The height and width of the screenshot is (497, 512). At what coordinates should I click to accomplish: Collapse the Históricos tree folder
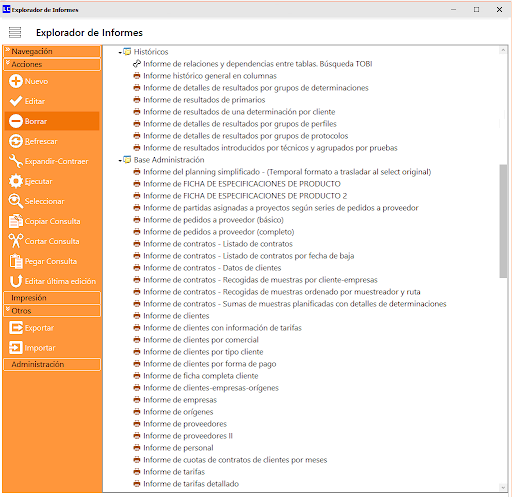(x=120, y=52)
